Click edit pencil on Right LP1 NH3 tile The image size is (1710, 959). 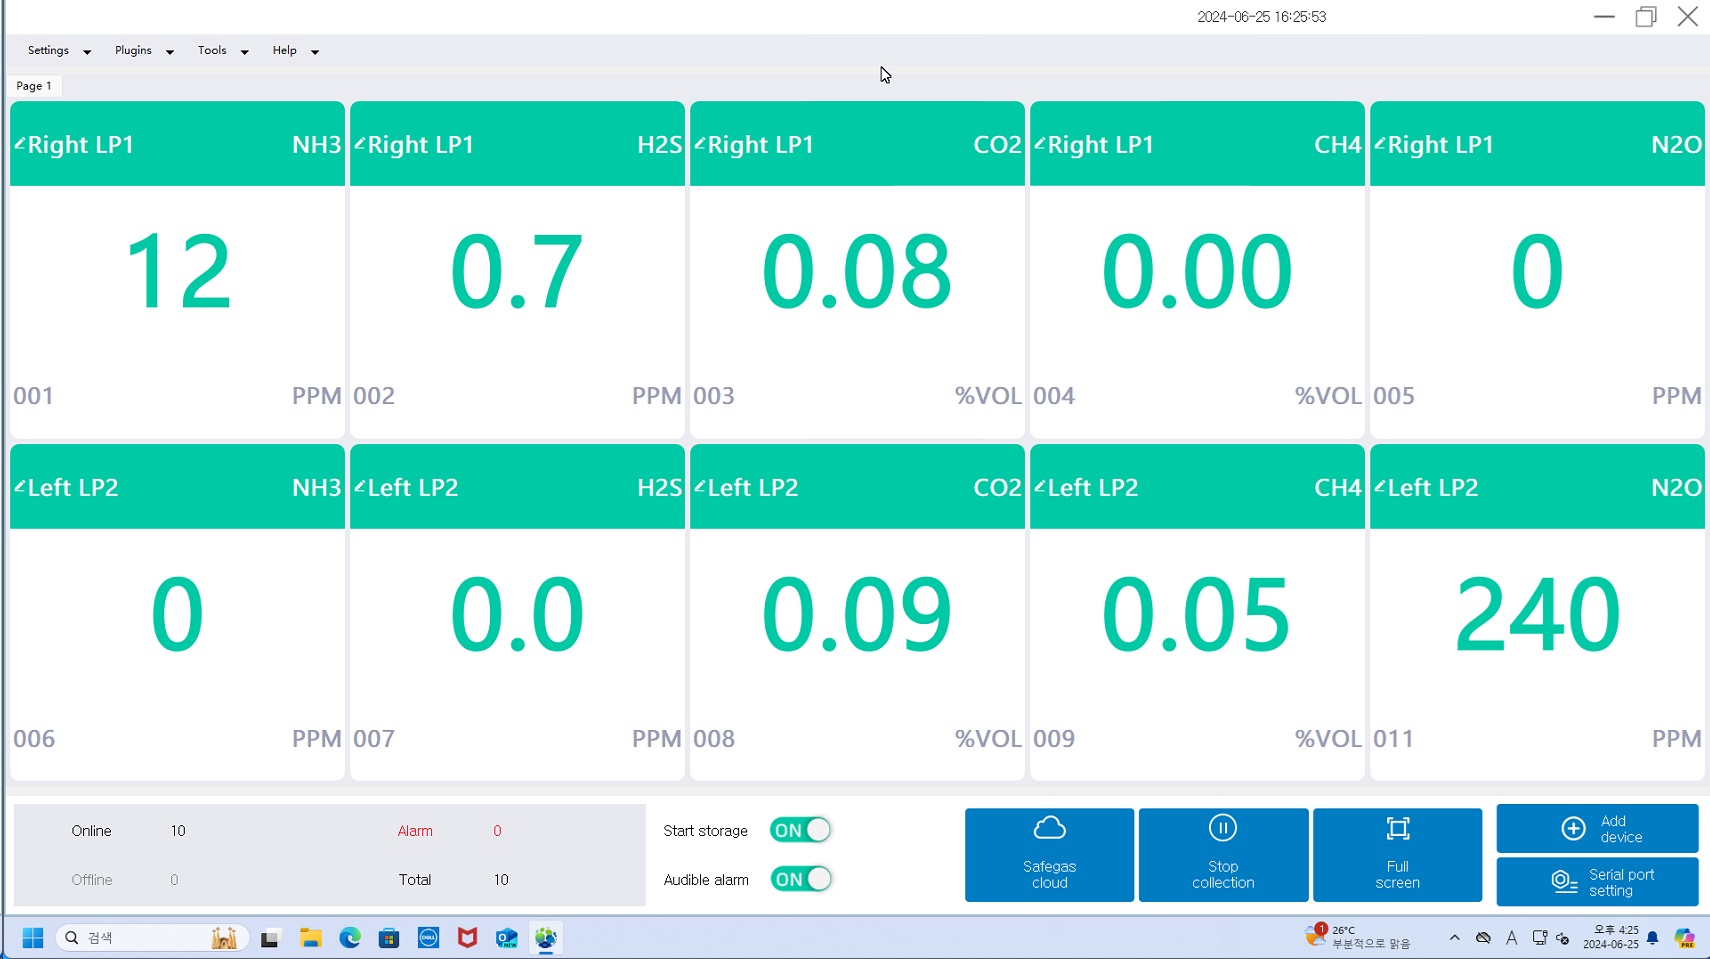click(20, 144)
